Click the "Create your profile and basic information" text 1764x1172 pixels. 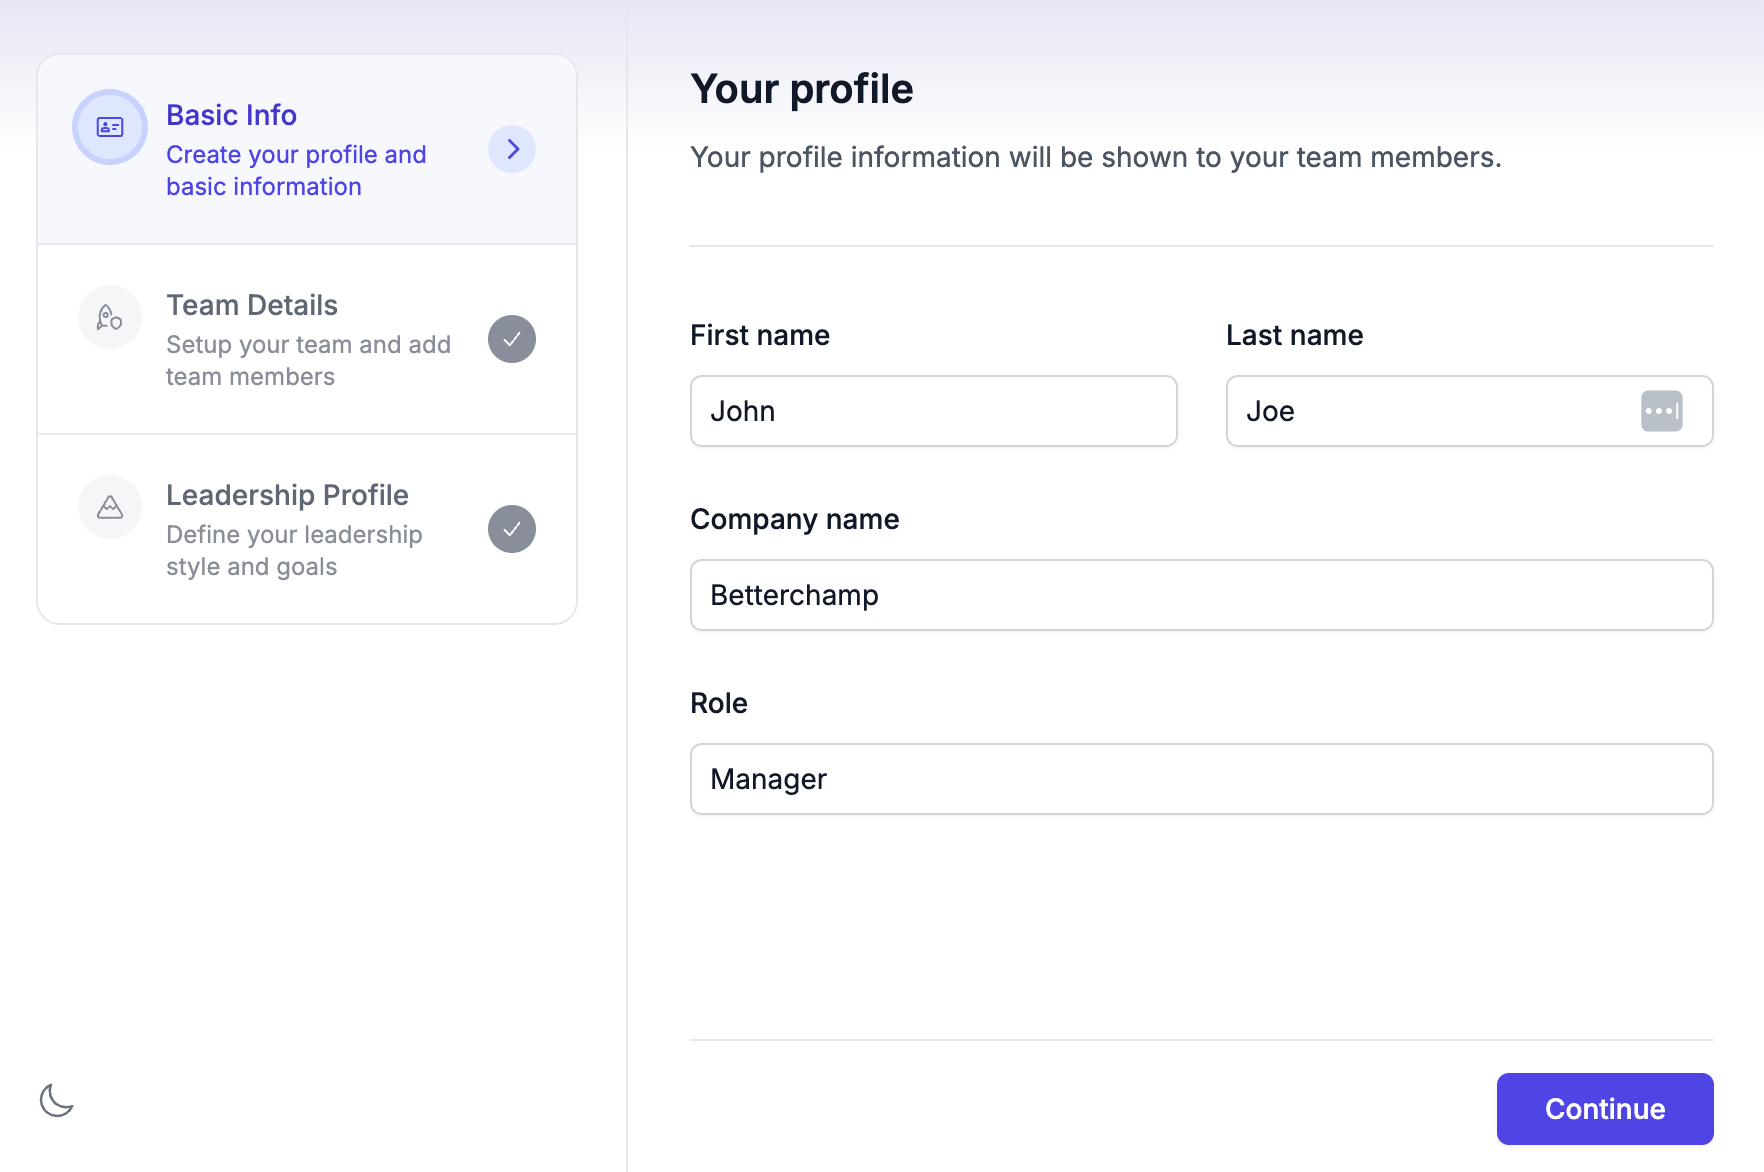pos(296,171)
